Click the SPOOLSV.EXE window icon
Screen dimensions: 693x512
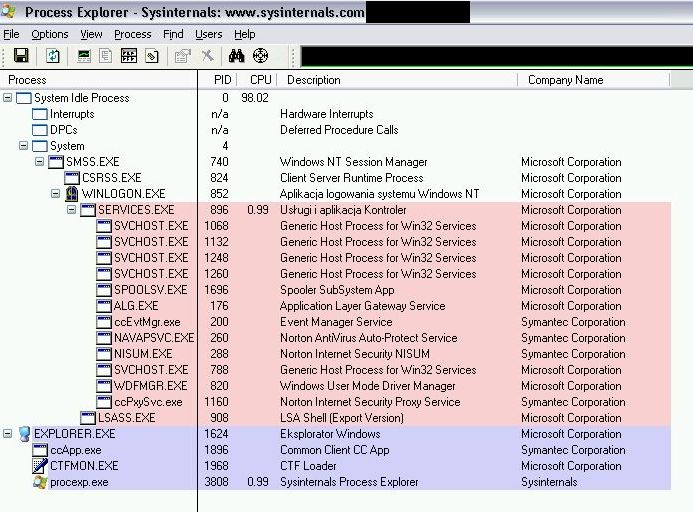[104, 290]
